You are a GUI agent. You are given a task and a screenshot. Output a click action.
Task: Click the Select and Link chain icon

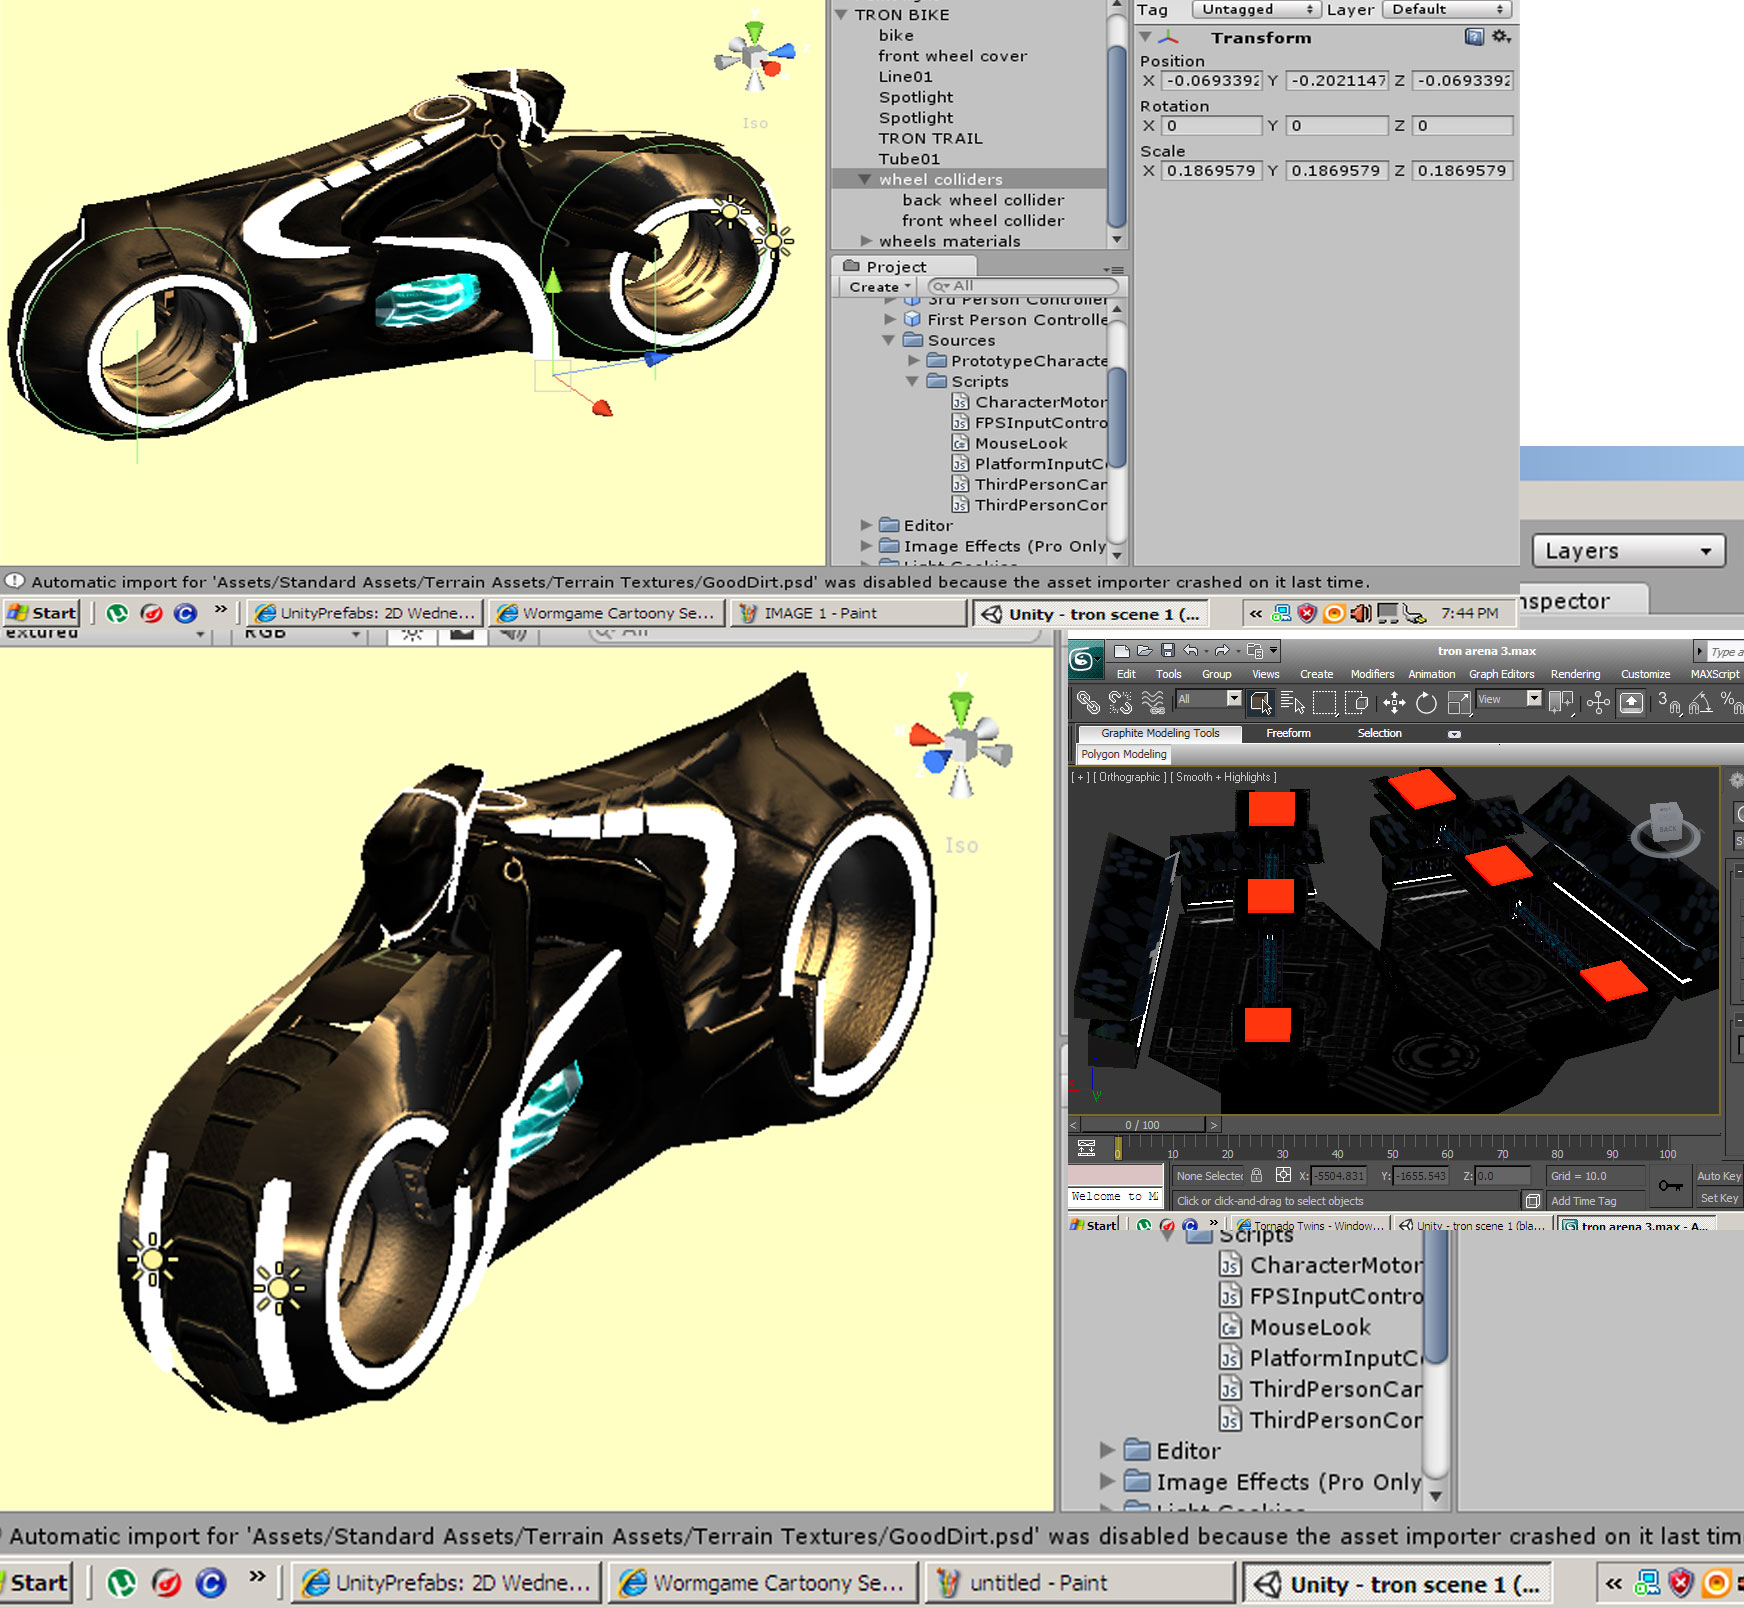[1088, 703]
